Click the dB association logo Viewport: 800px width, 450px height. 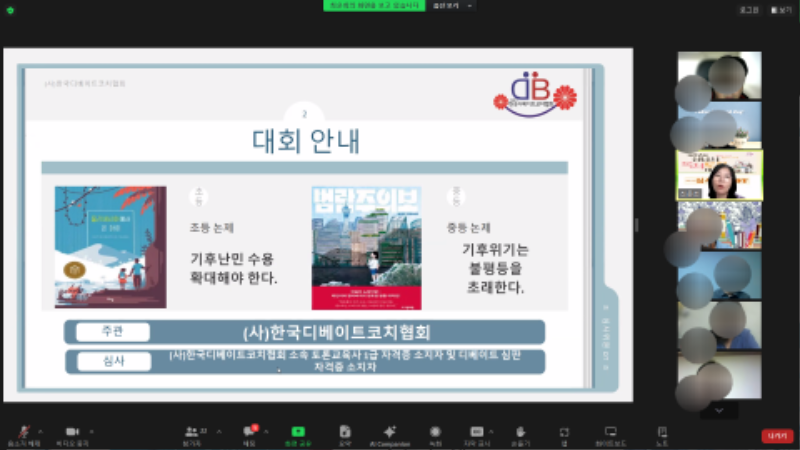535,94
